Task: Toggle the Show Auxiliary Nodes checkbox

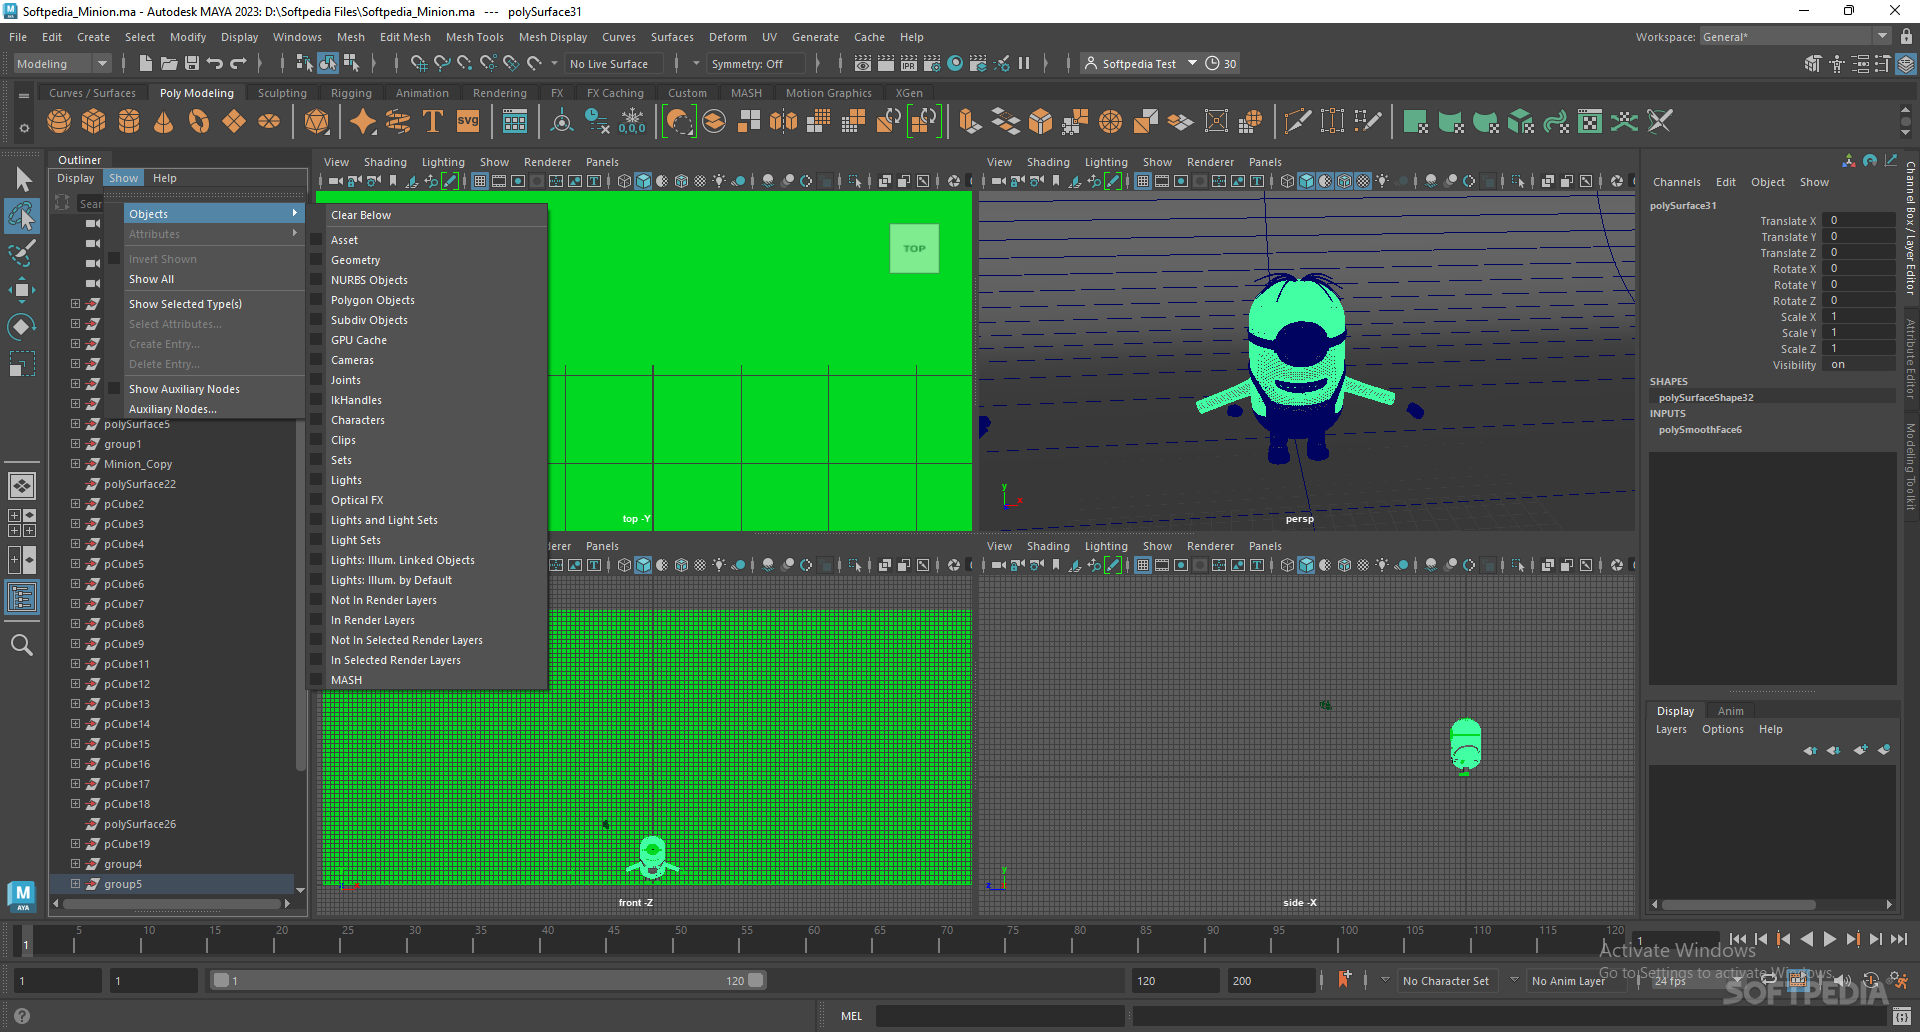Action: coord(114,389)
